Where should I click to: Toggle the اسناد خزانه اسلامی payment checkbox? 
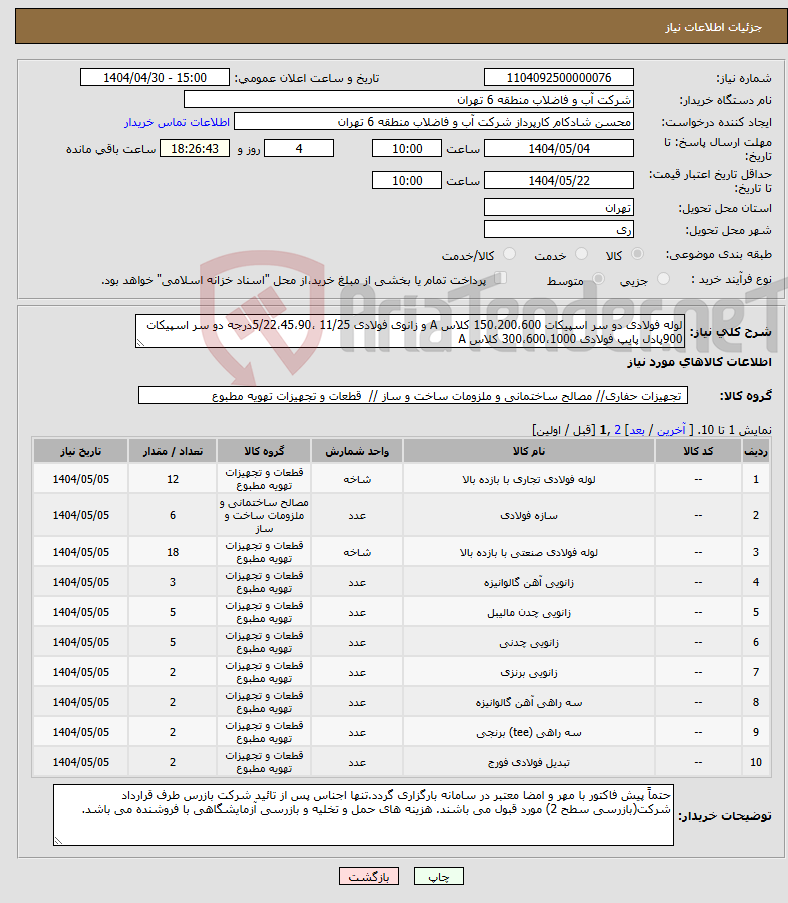click(501, 278)
